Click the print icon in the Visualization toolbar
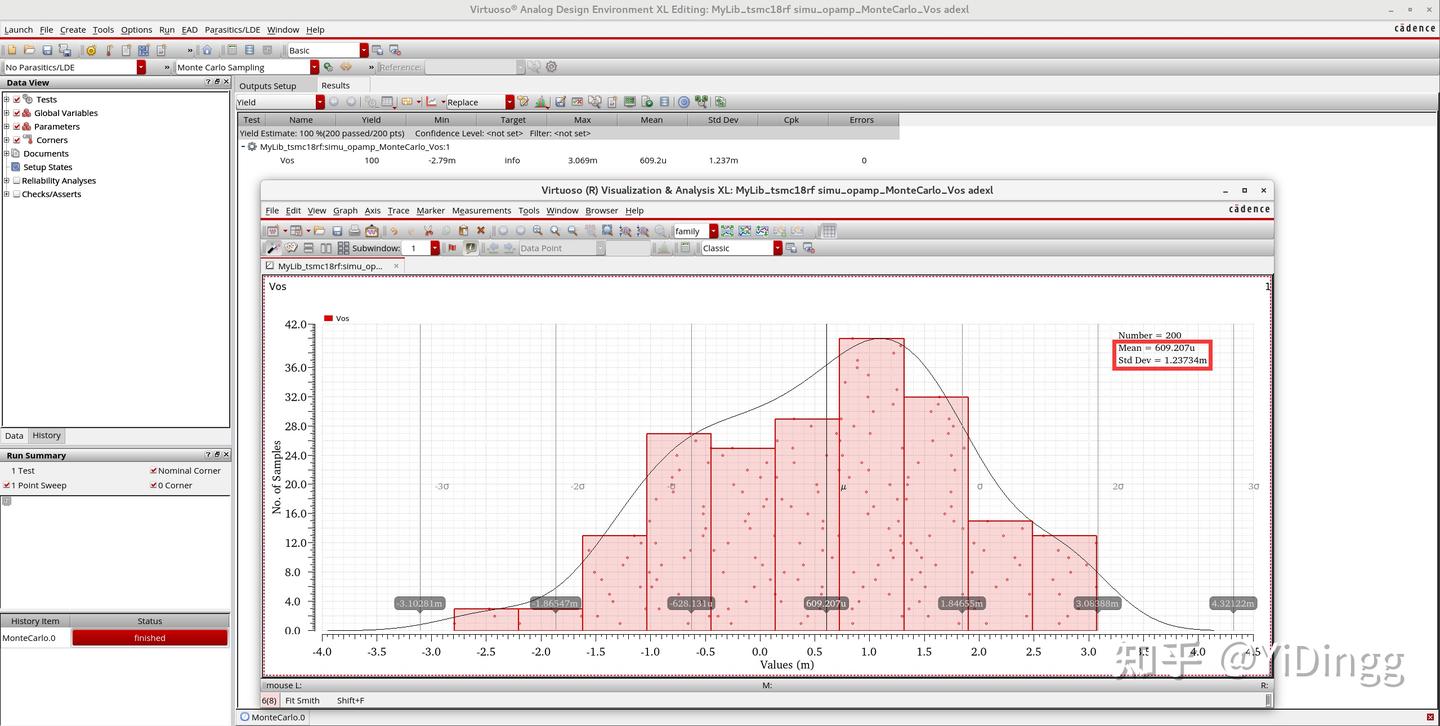Viewport: 1440px width, 726px height. coord(354,231)
